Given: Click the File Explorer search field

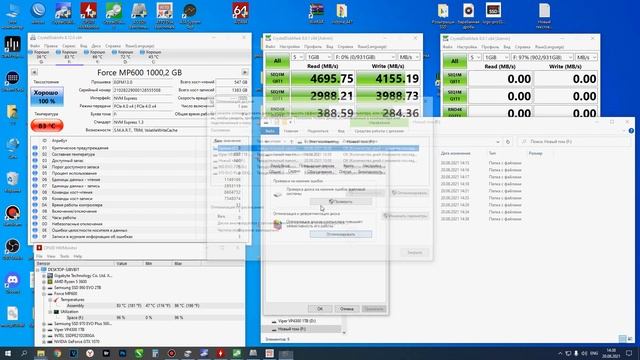Looking at the screenshot, I should 573,142.
